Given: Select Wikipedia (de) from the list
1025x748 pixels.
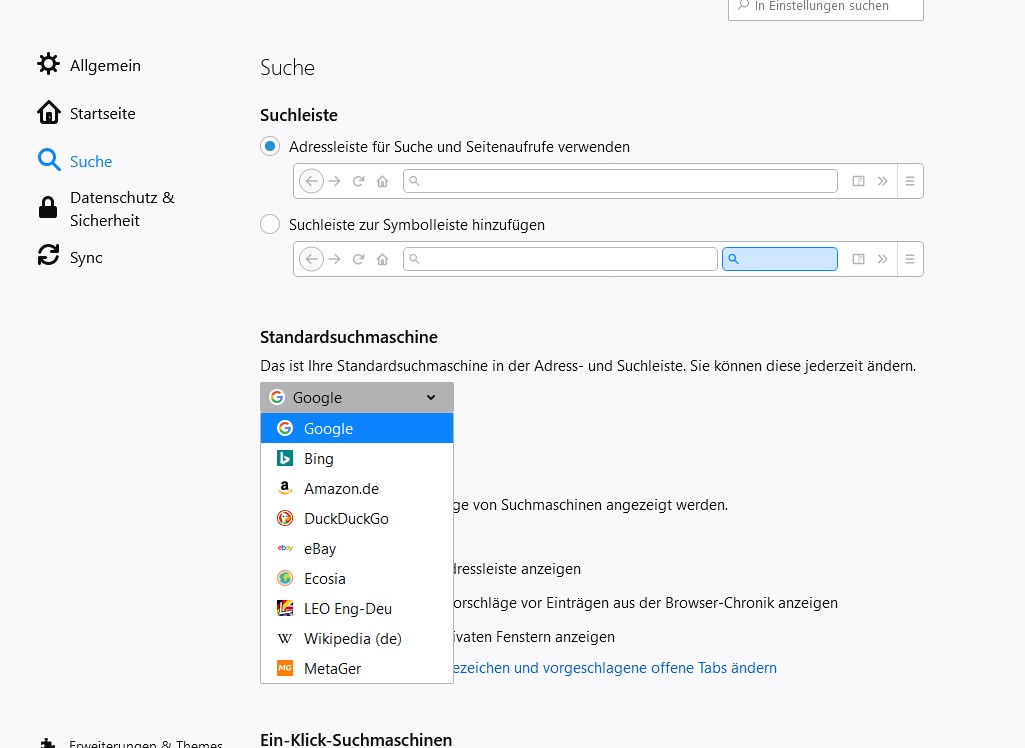Looking at the screenshot, I should pyautogui.click(x=357, y=638).
